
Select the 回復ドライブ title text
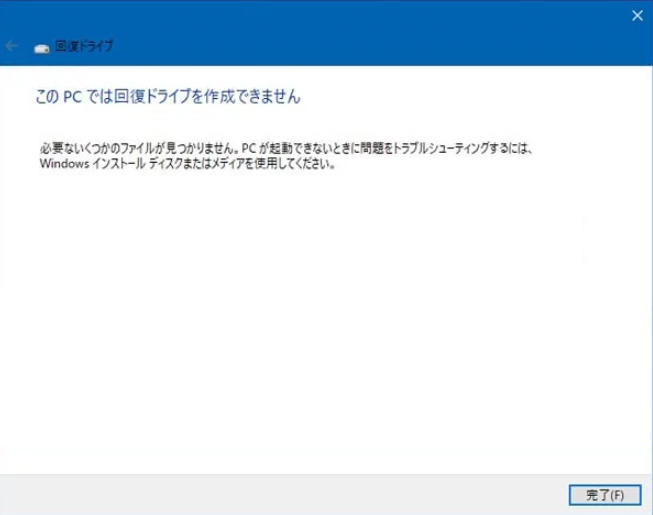point(84,46)
